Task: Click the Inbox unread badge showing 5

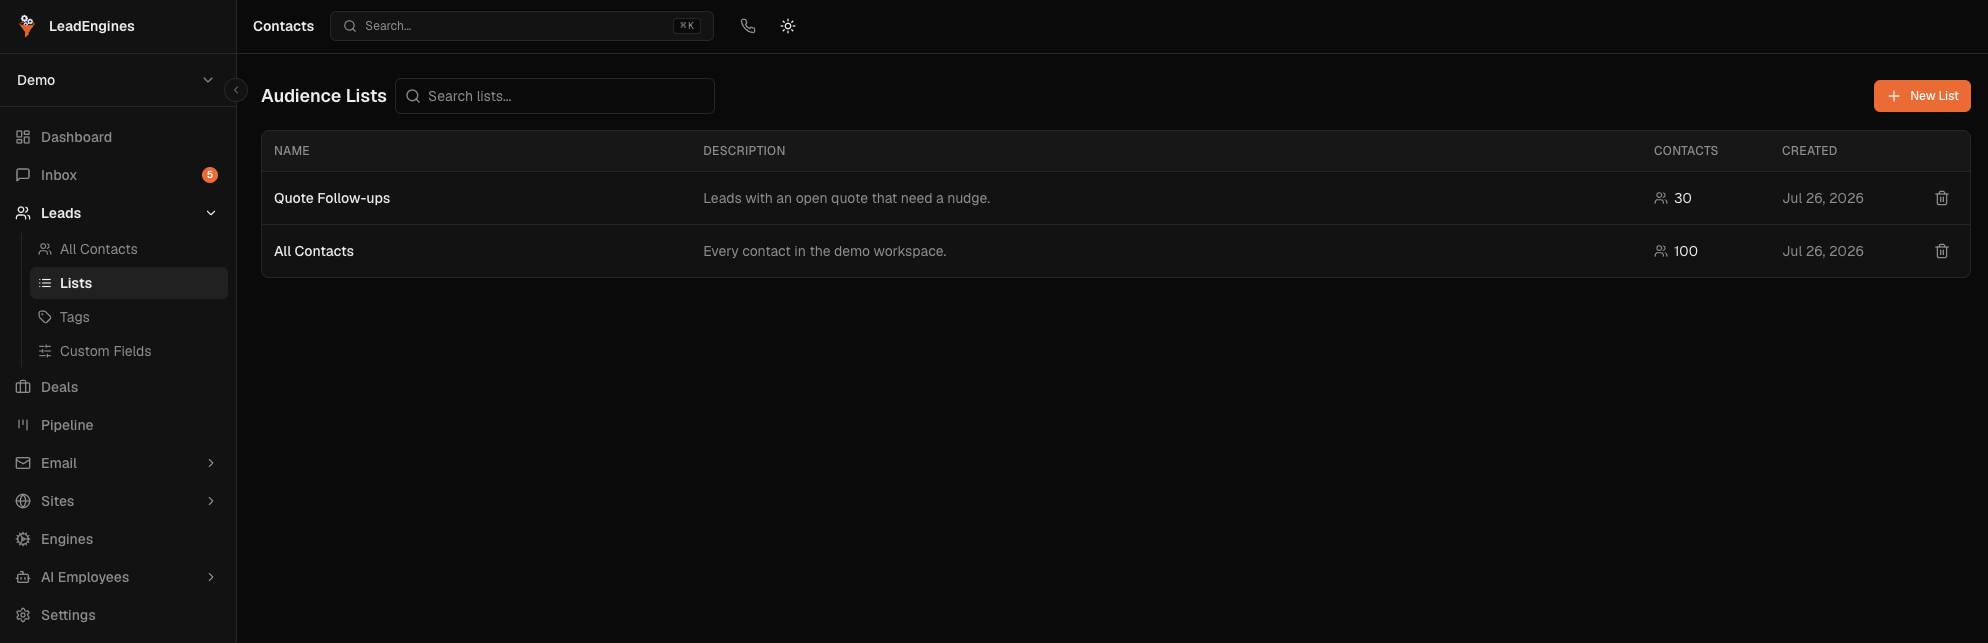Action: point(210,175)
